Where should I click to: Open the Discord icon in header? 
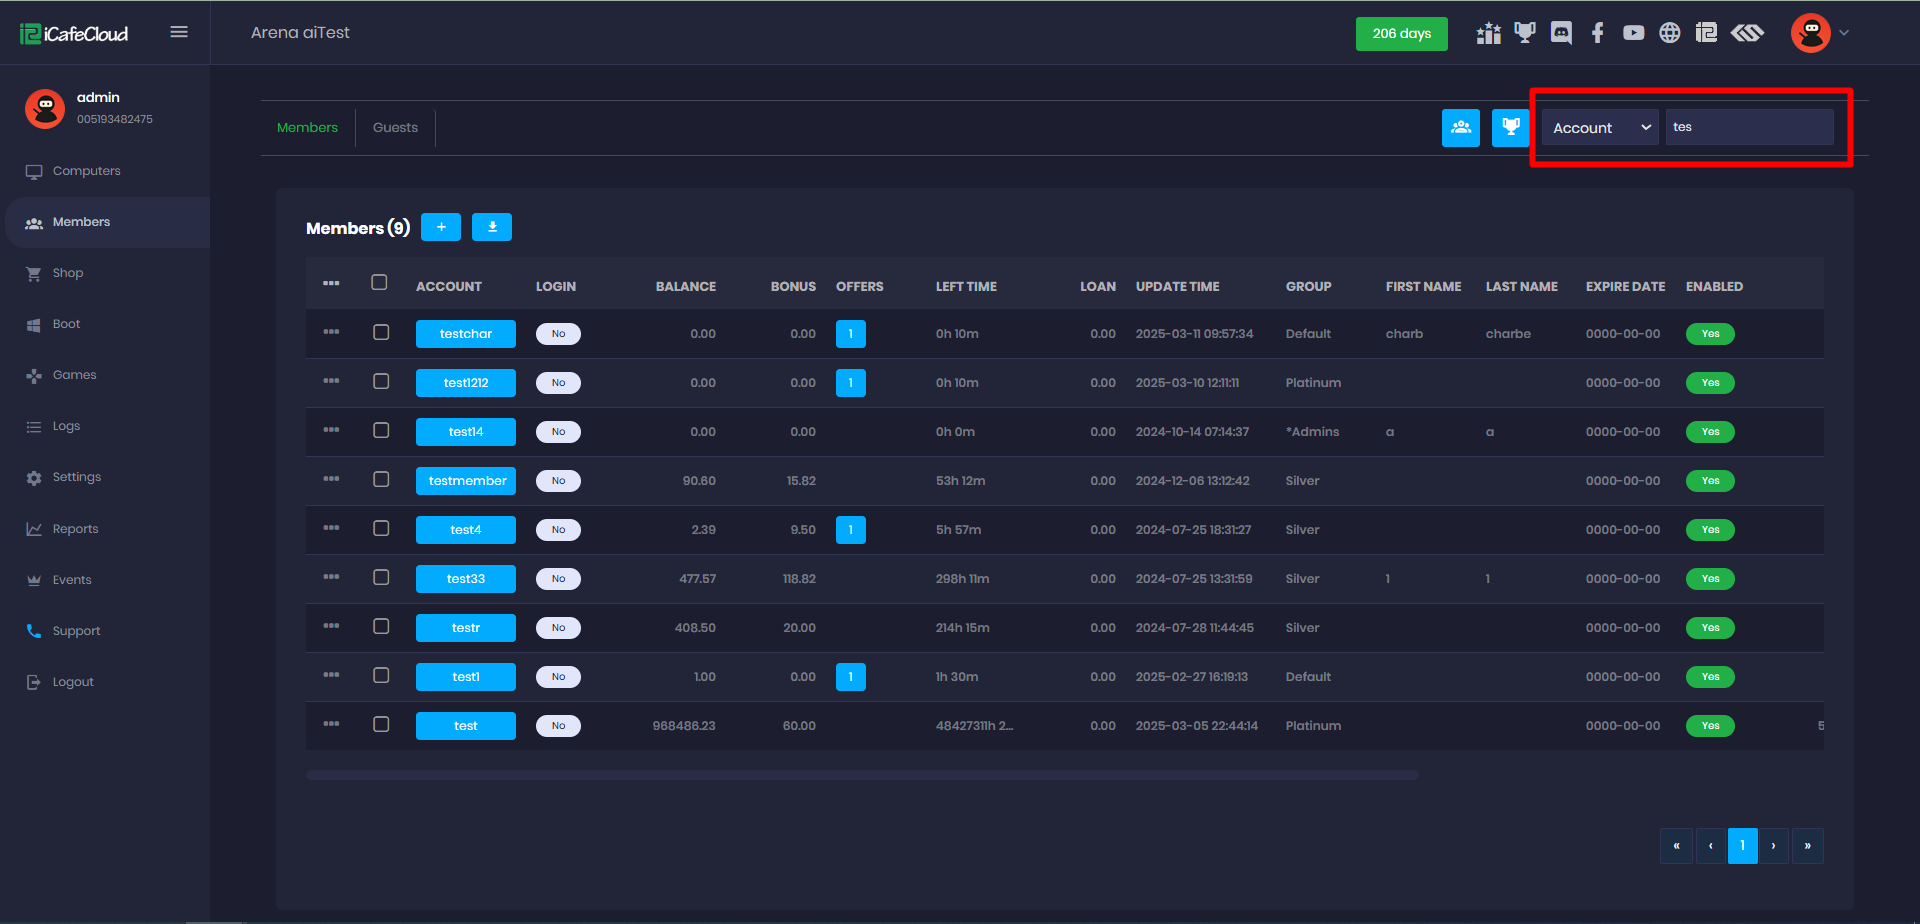click(1560, 33)
